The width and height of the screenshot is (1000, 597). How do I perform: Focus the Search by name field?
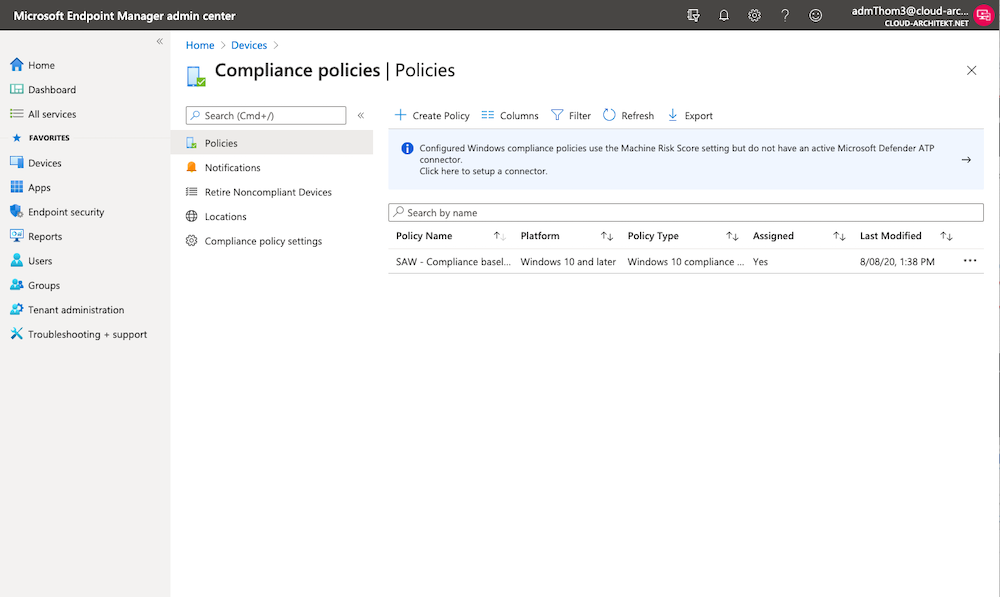click(x=686, y=212)
